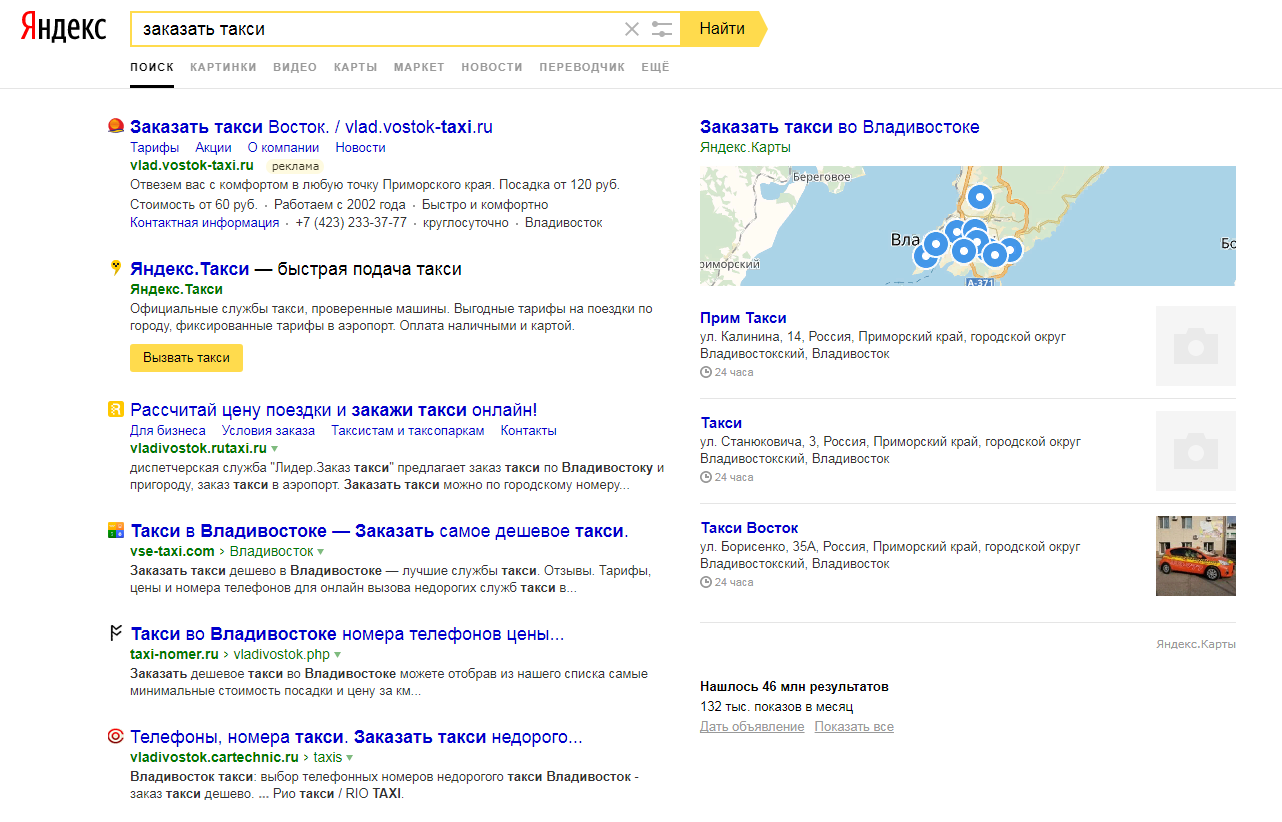The image size is (1282, 822).
Task: Click the camera placeholder for Прим Такси
Action: pyautogui.click(x=1196, y=346)
